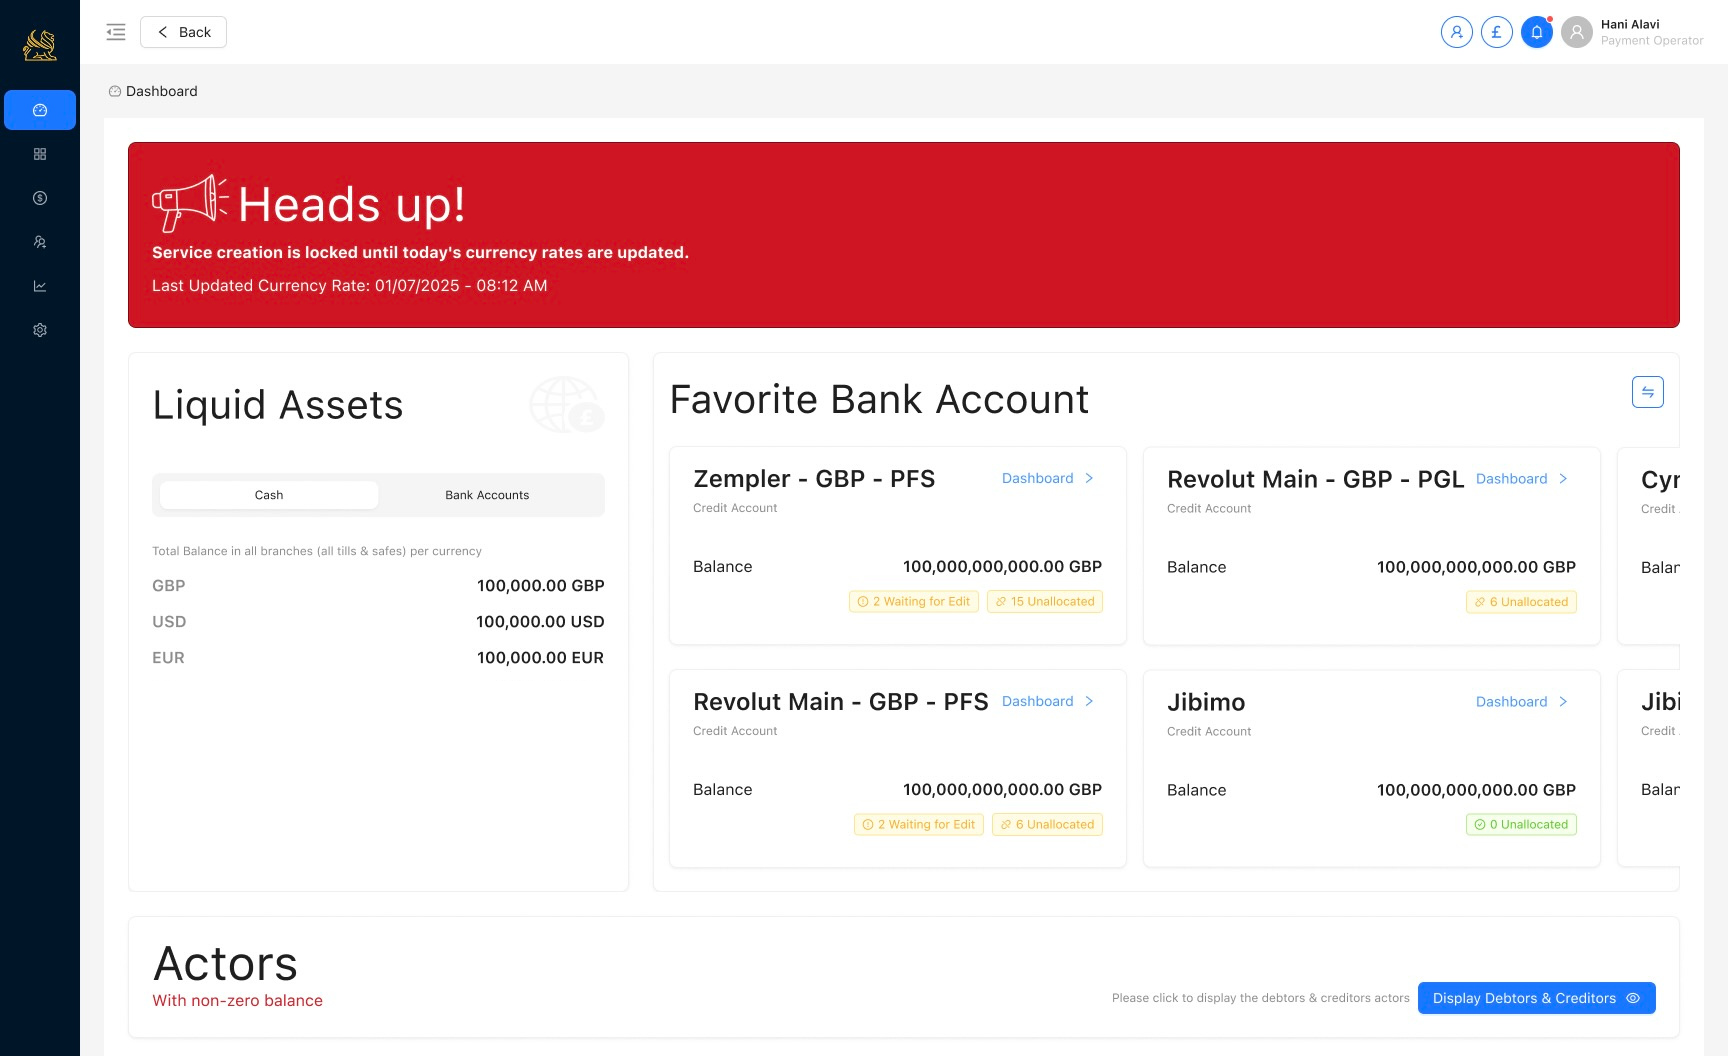Open the Dashboard section in the sidebar
Image resolution: width=1728 pixels, height=1056 pixels.
click(x=40, y=110)
